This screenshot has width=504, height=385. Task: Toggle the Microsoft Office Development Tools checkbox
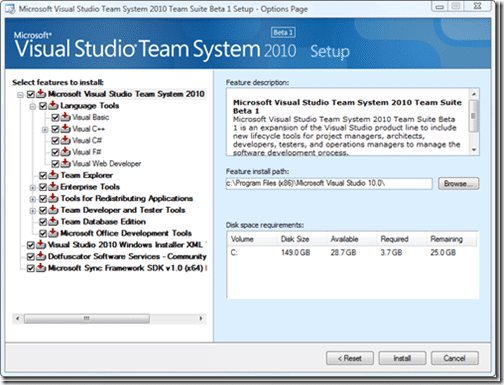(x=43, y=233)
